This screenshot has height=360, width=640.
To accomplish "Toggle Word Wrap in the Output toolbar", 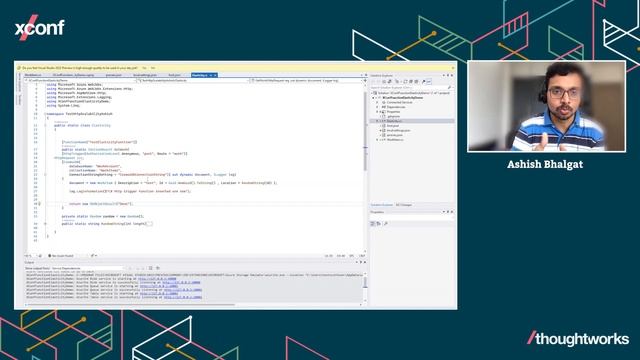I will tap(158, 268).
